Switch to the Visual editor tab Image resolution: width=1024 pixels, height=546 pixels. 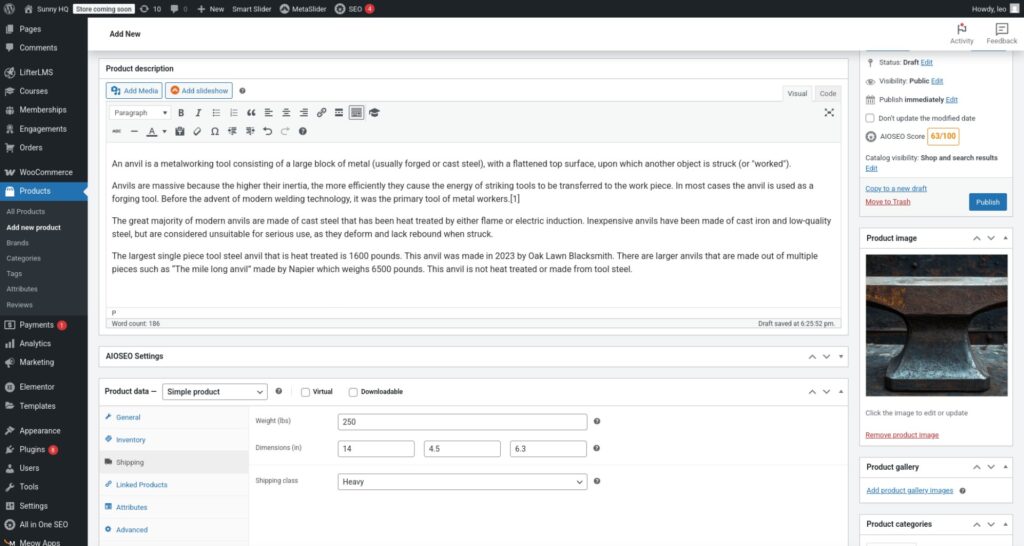point(797,93)
